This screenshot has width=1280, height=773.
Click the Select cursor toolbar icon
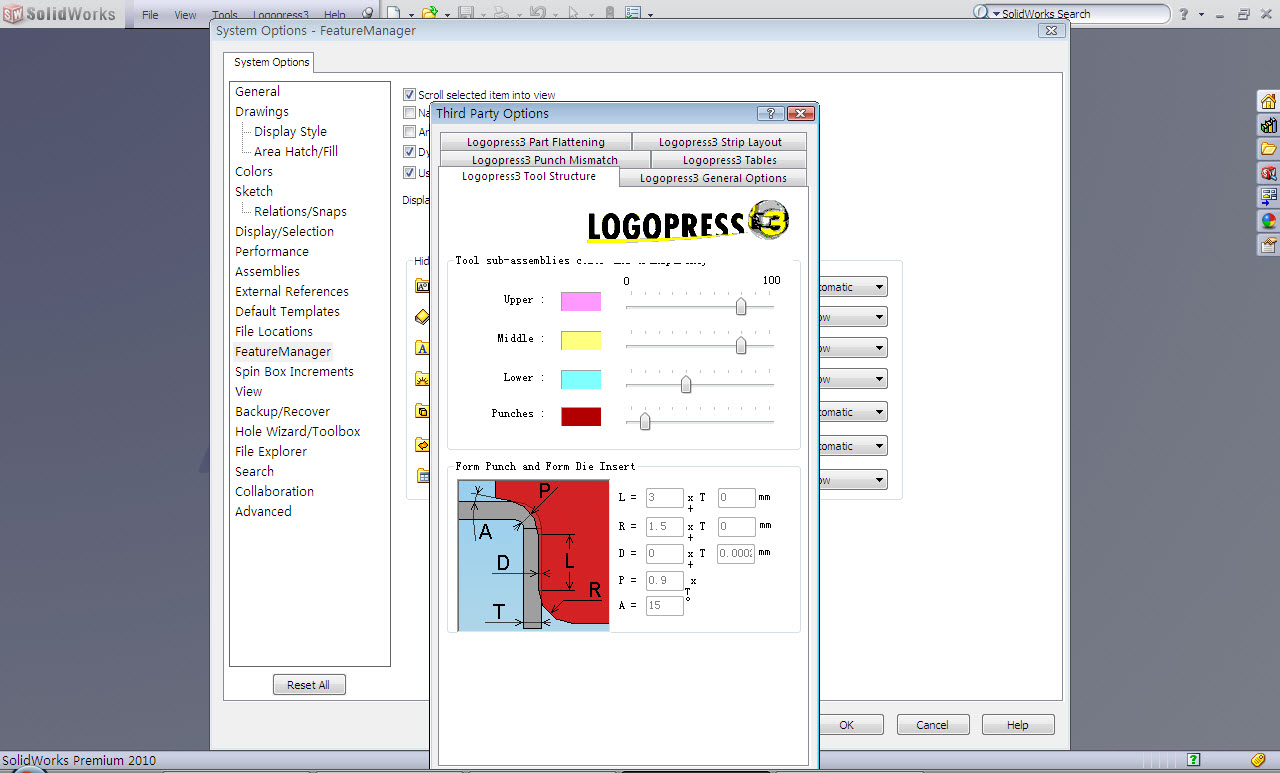pos(573,14)
